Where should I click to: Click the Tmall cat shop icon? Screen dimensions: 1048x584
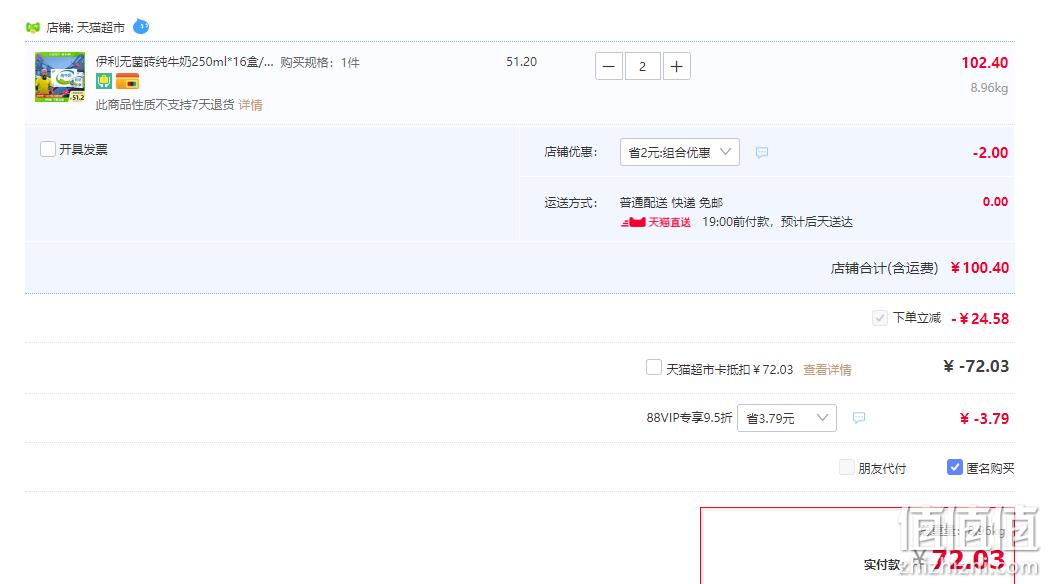pos(33,27)
